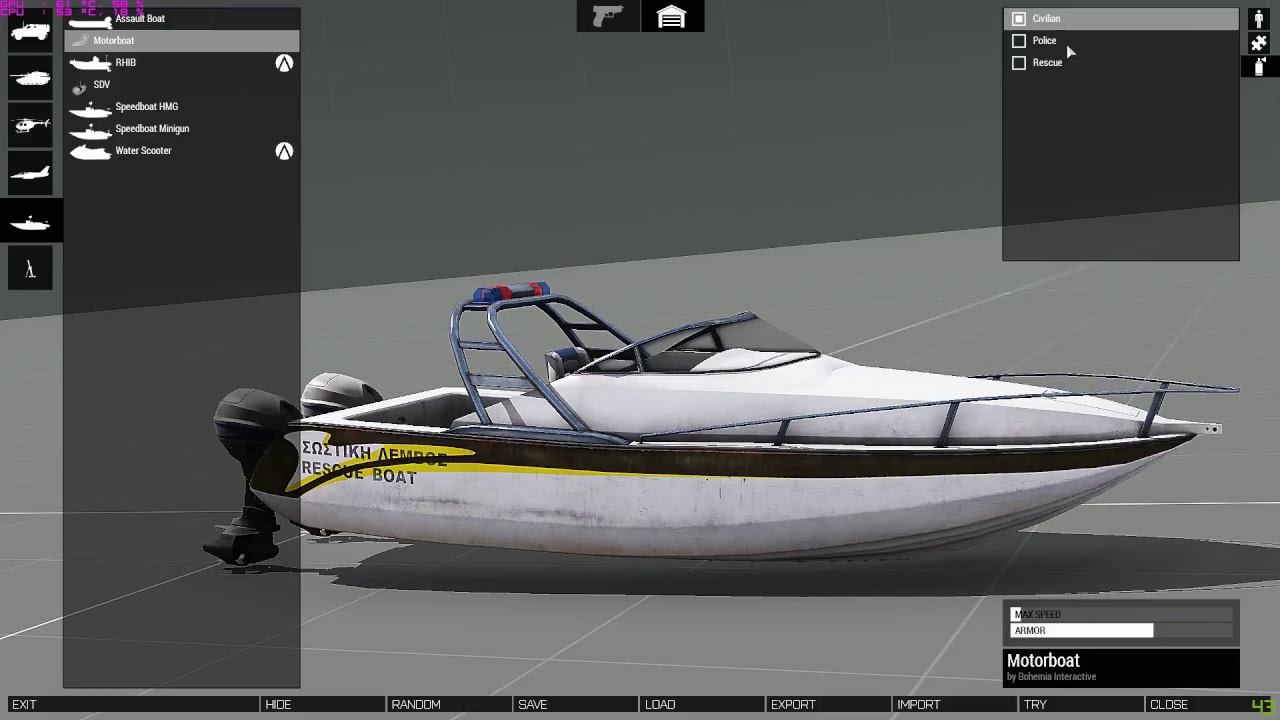Select Water Scooter in the list

click(x=181, y=151)
